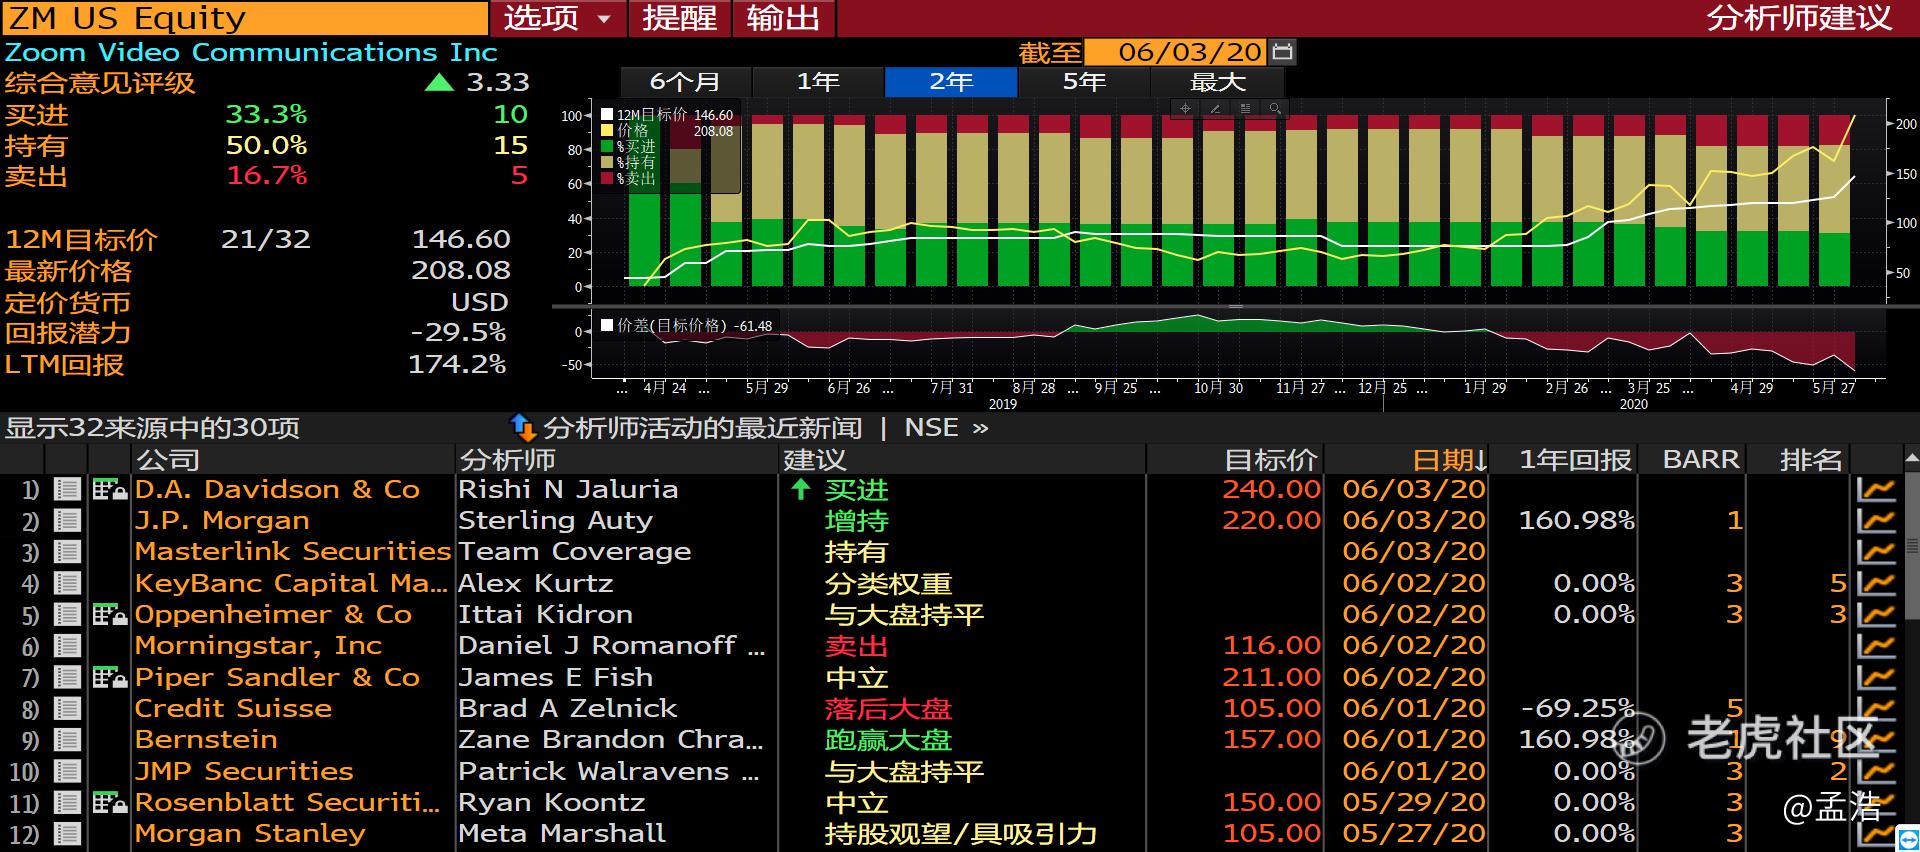
Task: Open the report document icon for Masterlink Securities
Action: (67, 551)
